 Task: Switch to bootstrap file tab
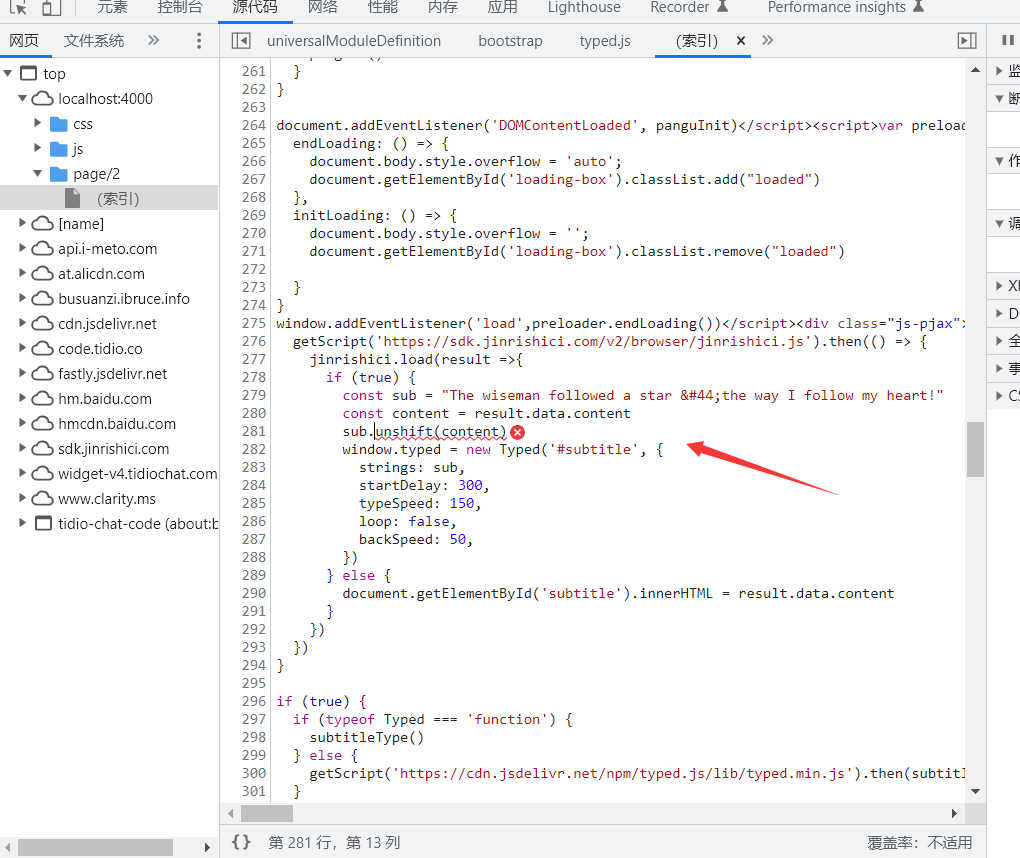point(511,41)
